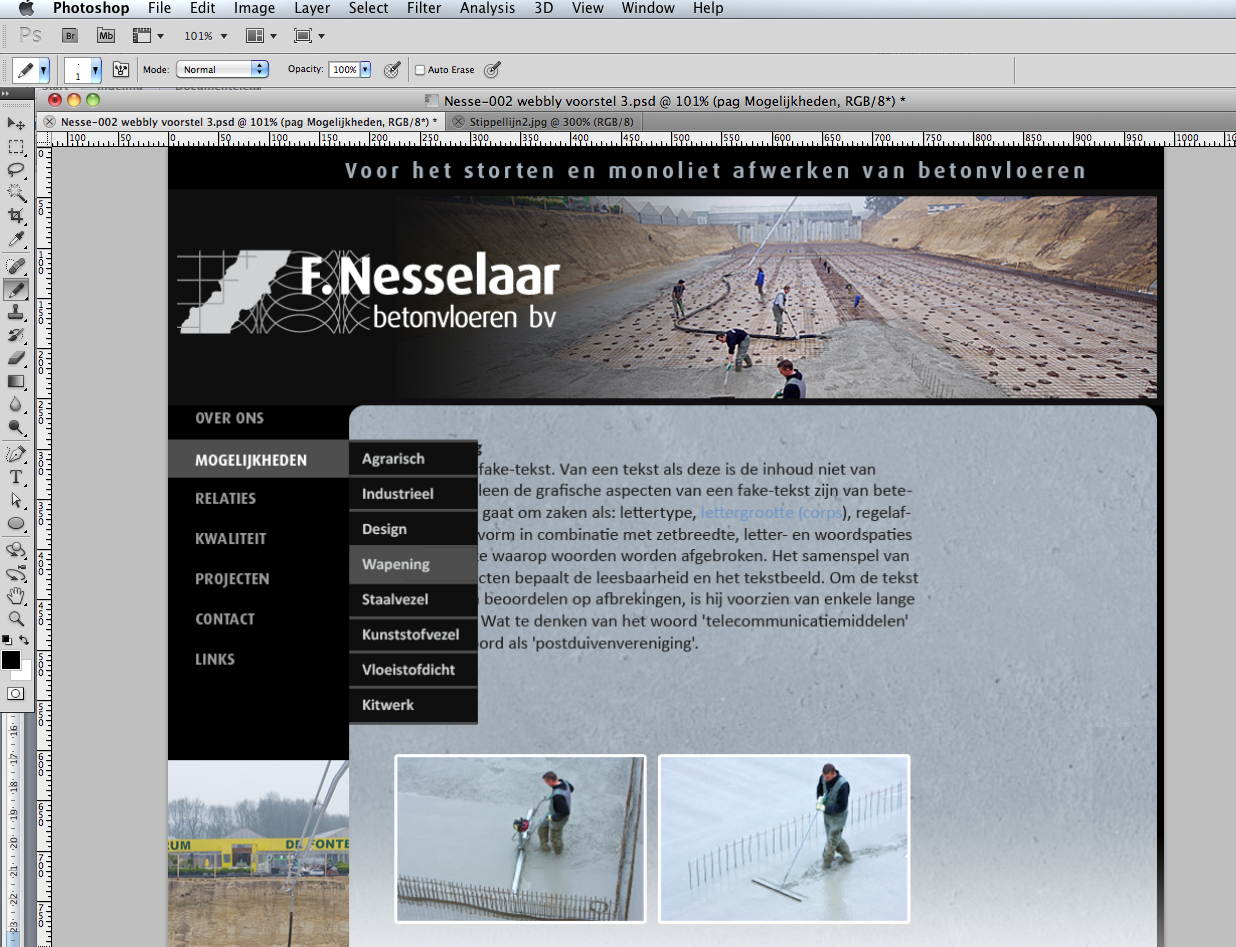This screenshot has height=947, width=1236.
Task: Swap foreground and background colors
Action: coord(24,639)
